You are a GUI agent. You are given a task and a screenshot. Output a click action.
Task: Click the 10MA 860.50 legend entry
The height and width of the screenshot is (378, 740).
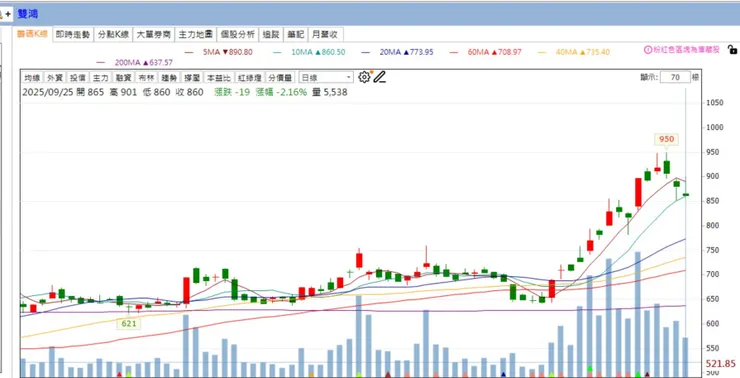point(309,52)
